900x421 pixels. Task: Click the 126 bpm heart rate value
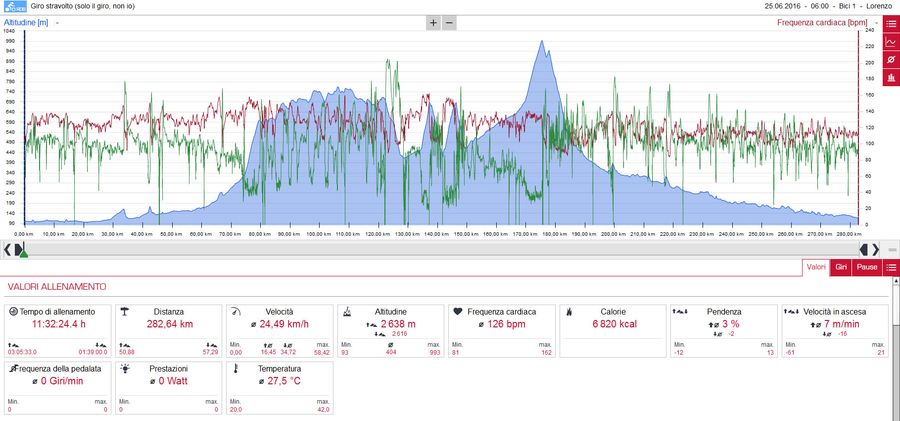coord(506,323)
